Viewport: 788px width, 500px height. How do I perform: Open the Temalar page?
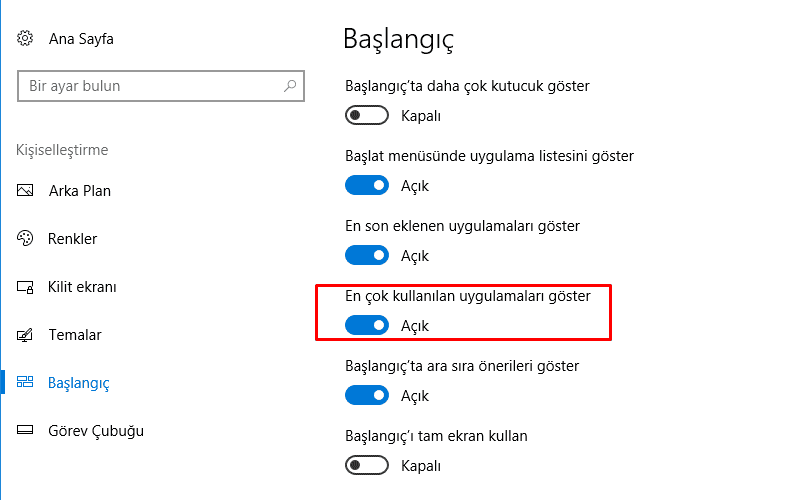pyautogui.click(x=75, y=335)
